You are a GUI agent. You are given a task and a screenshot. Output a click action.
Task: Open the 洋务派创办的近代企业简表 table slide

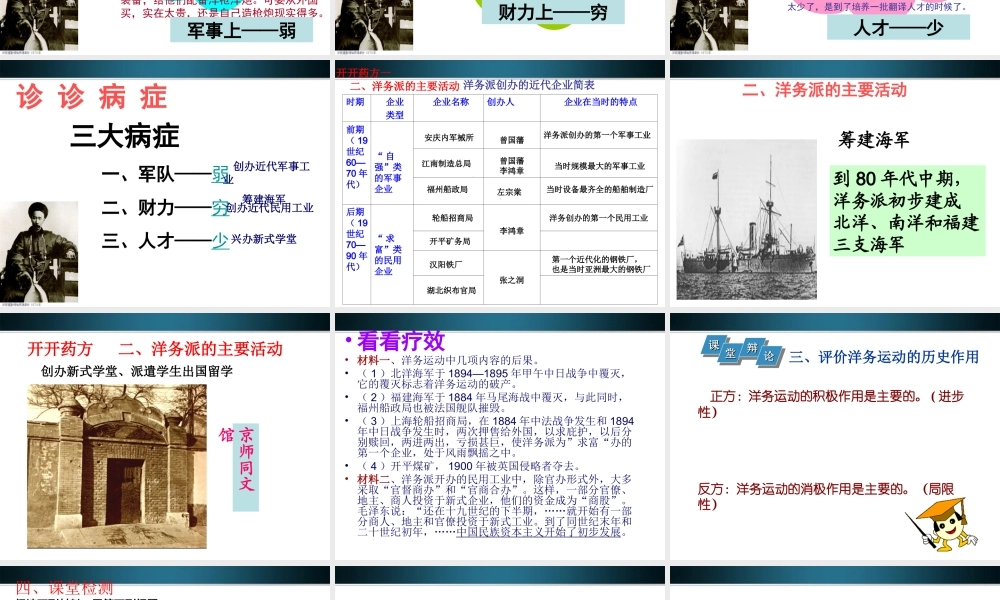click(499, 184)
